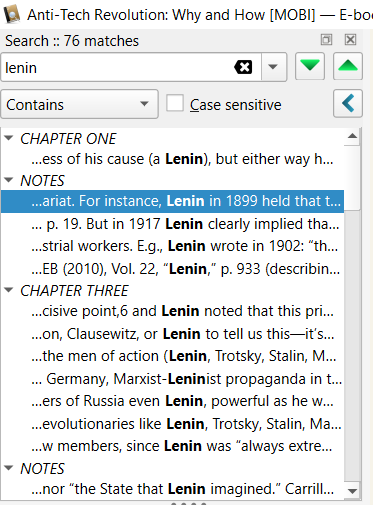The height and width of the screenshot is (505, 373).
Task: Toggle the Case sensitive checkbox
Action: coord(175,103)
